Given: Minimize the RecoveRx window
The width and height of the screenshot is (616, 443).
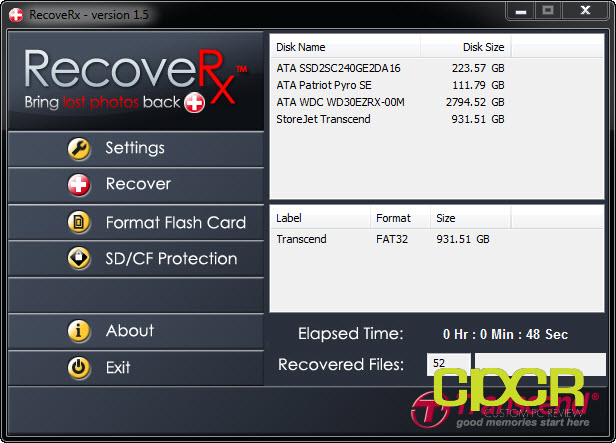Looking at the screenshot, I should [521, 11].
